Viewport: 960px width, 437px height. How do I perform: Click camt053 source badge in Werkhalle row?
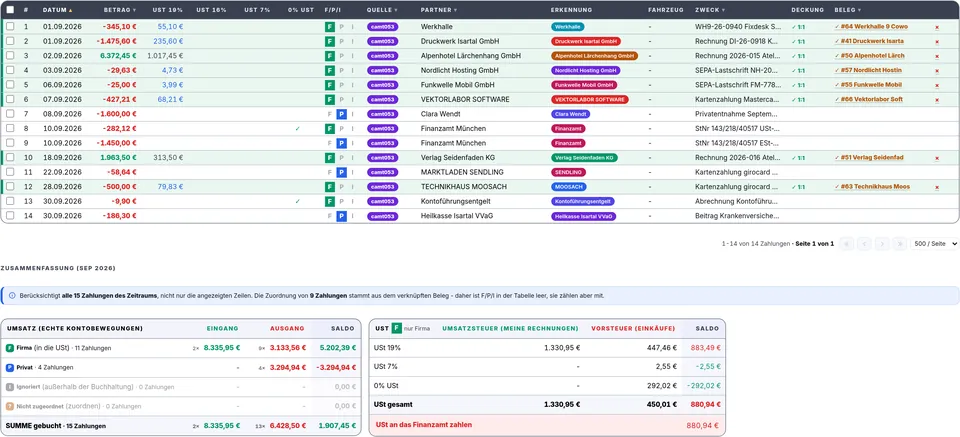point(383,27)
